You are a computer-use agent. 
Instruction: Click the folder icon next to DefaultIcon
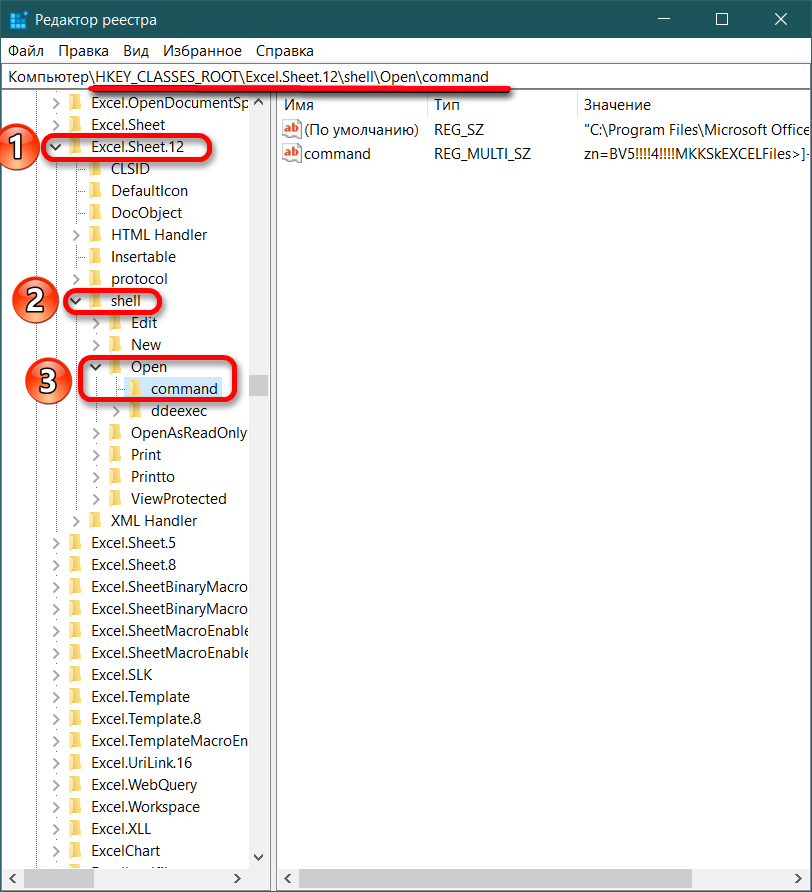tap(96, 190)
